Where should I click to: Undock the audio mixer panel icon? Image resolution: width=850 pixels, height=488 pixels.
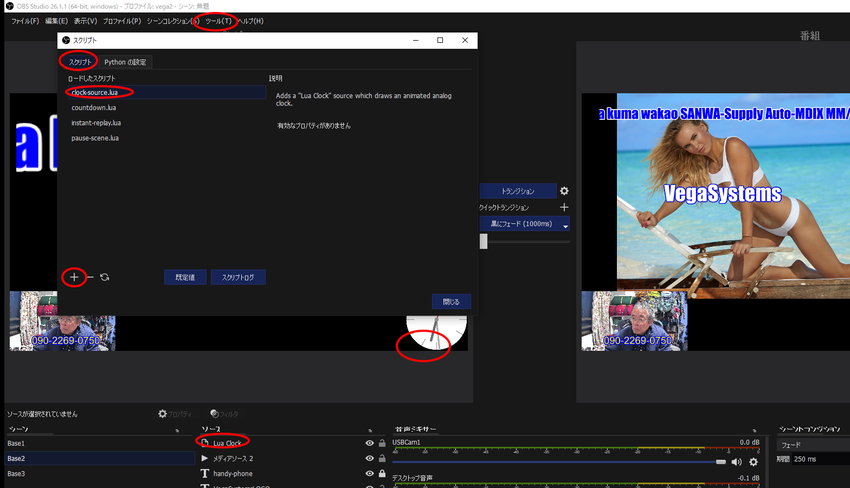pos(754,431)
